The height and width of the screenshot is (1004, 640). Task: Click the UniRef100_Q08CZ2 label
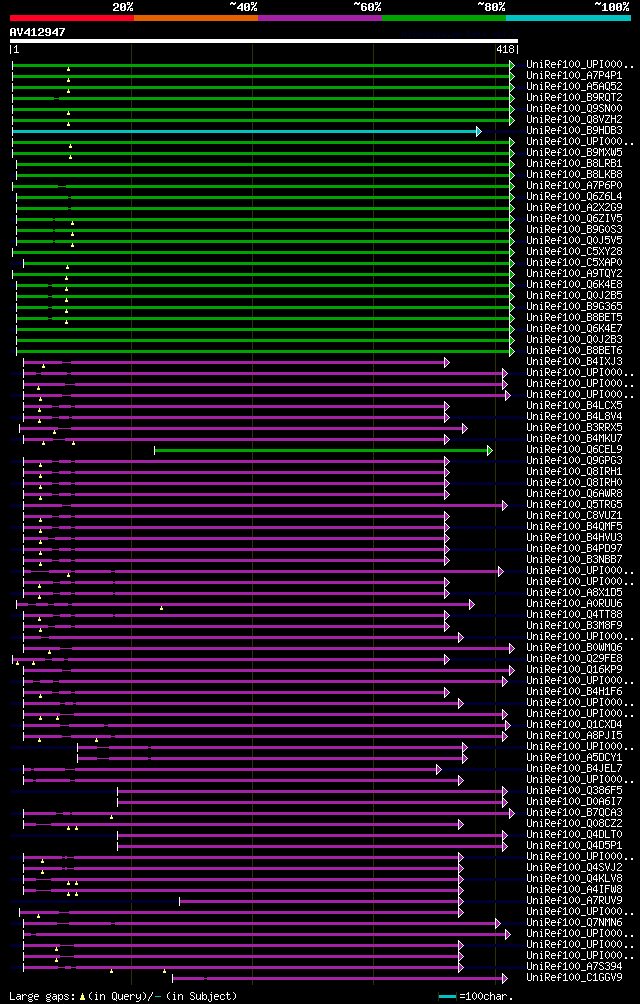pos(574,823)
